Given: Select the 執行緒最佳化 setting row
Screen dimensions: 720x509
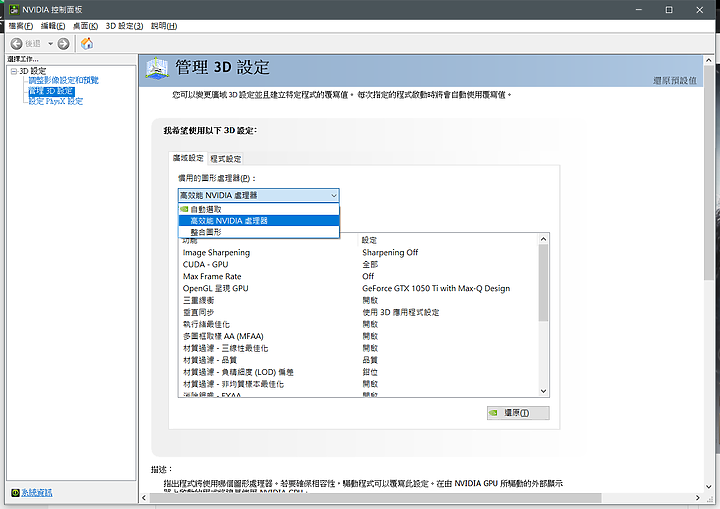Looking at the screenshot, I should point(358,324).
